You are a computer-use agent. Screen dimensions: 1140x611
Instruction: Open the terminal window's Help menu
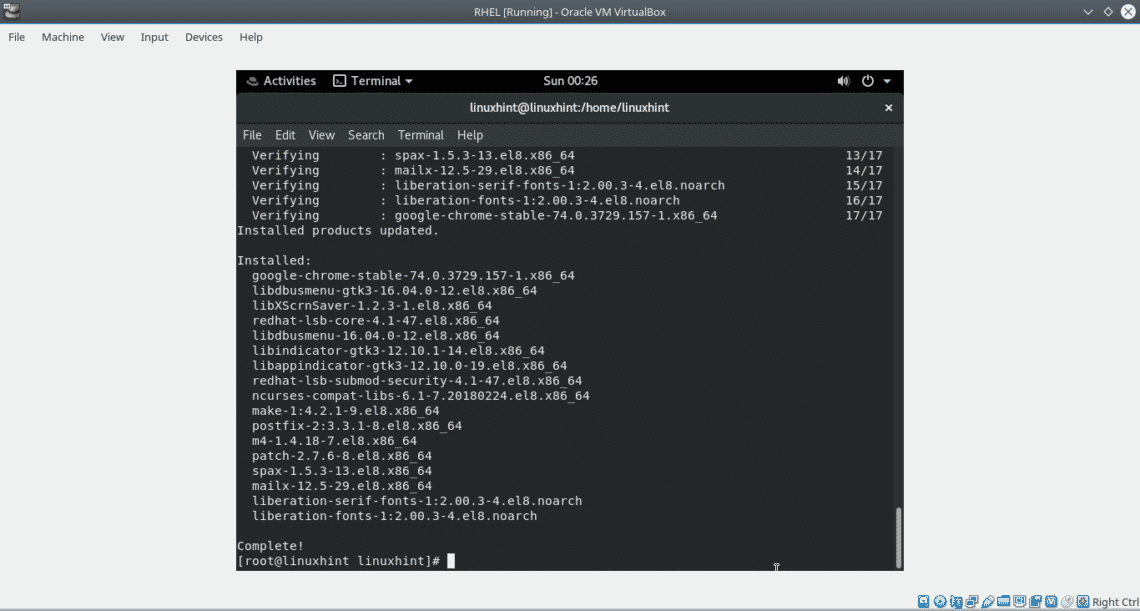[x=470, y=135]
